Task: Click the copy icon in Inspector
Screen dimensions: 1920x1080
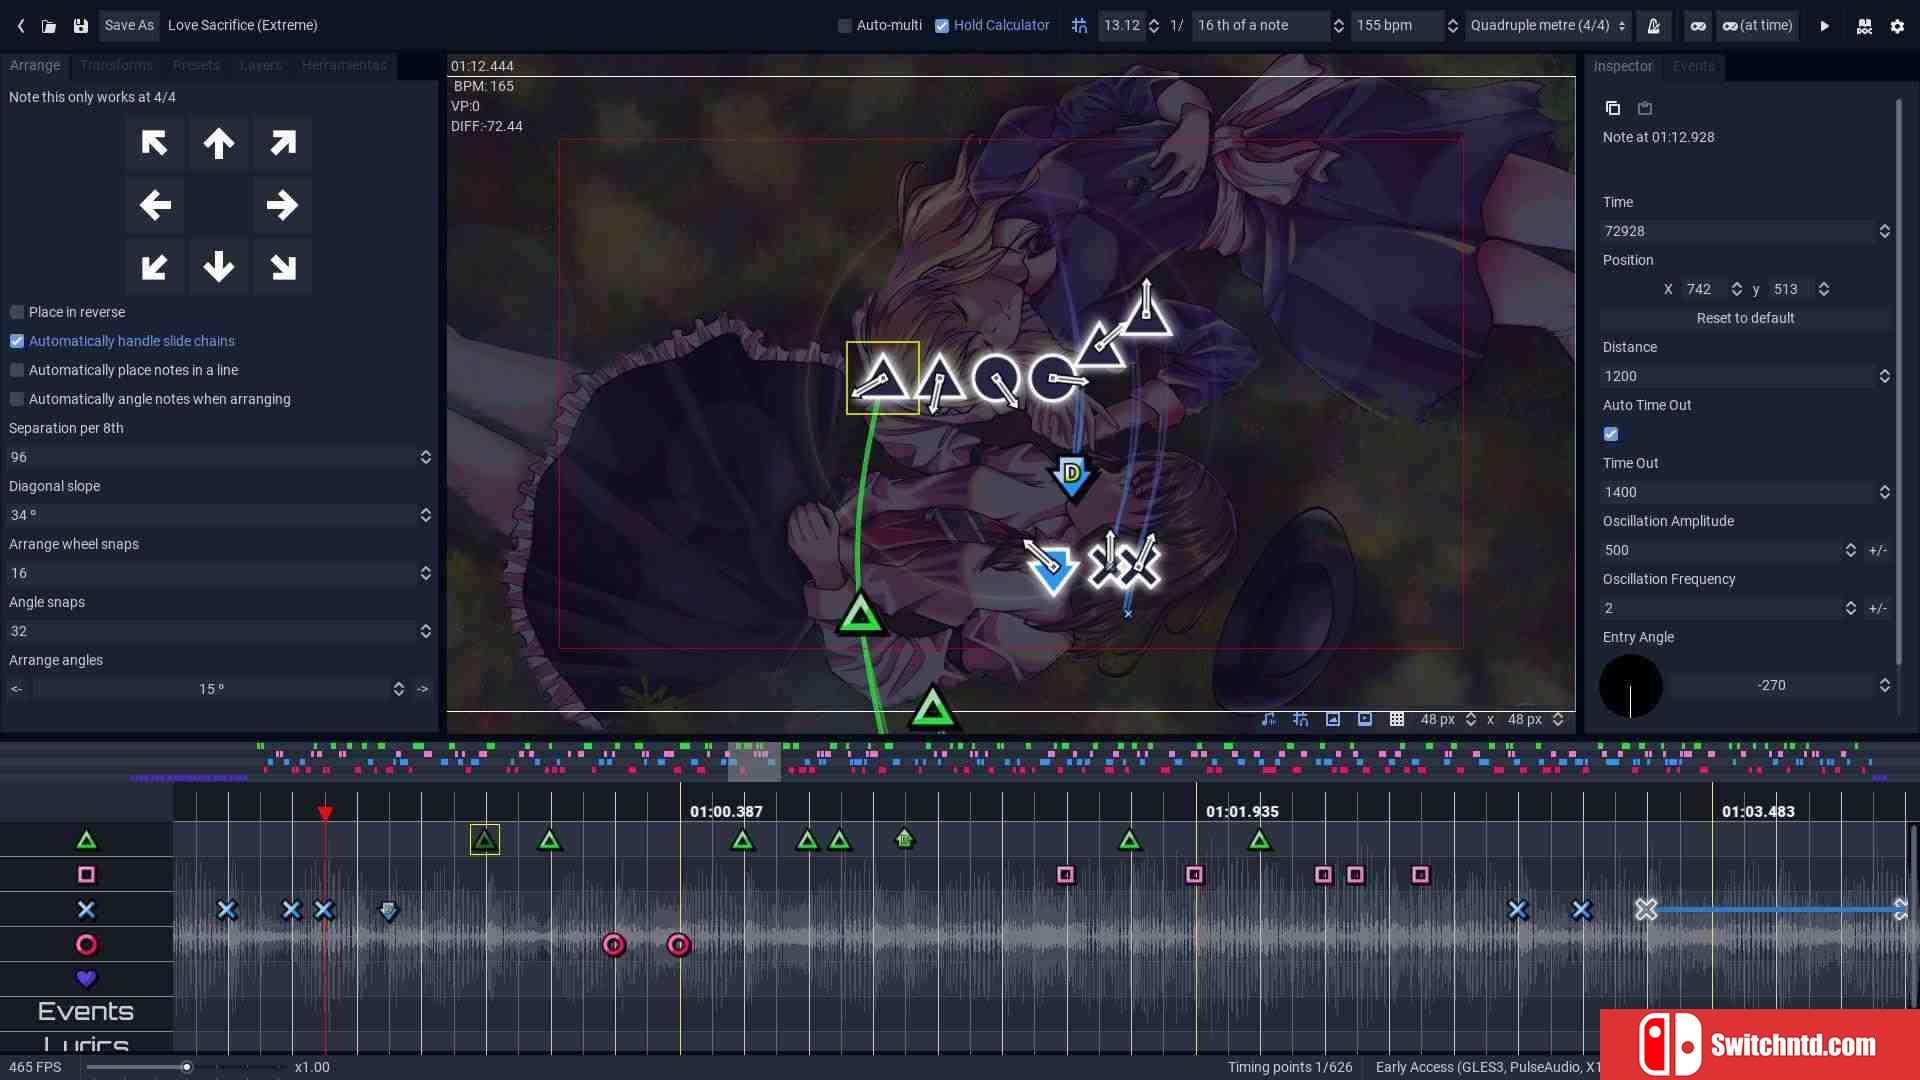Action: point(1612,108)
